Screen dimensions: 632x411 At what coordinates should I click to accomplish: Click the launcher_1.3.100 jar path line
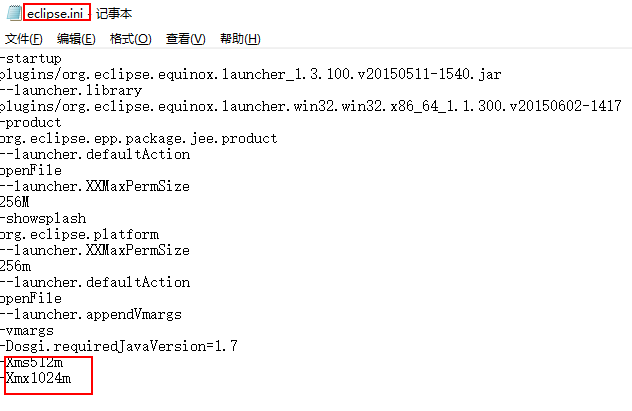[250, 75]
